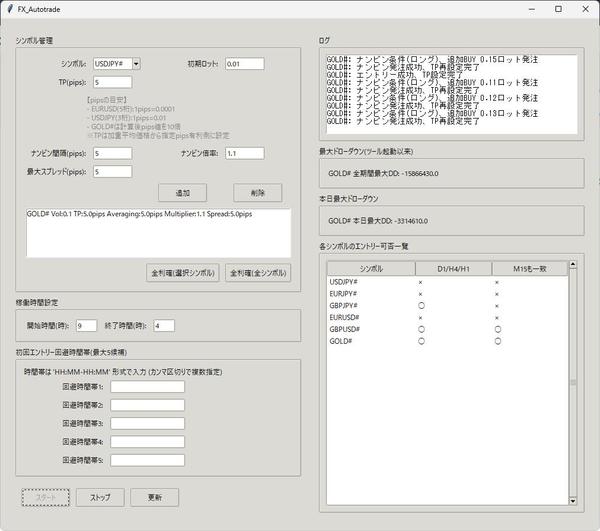Screen dimensions: 600x531
Task: Click scrollbar down arrow of entry table
Action: tap(573, 501)
